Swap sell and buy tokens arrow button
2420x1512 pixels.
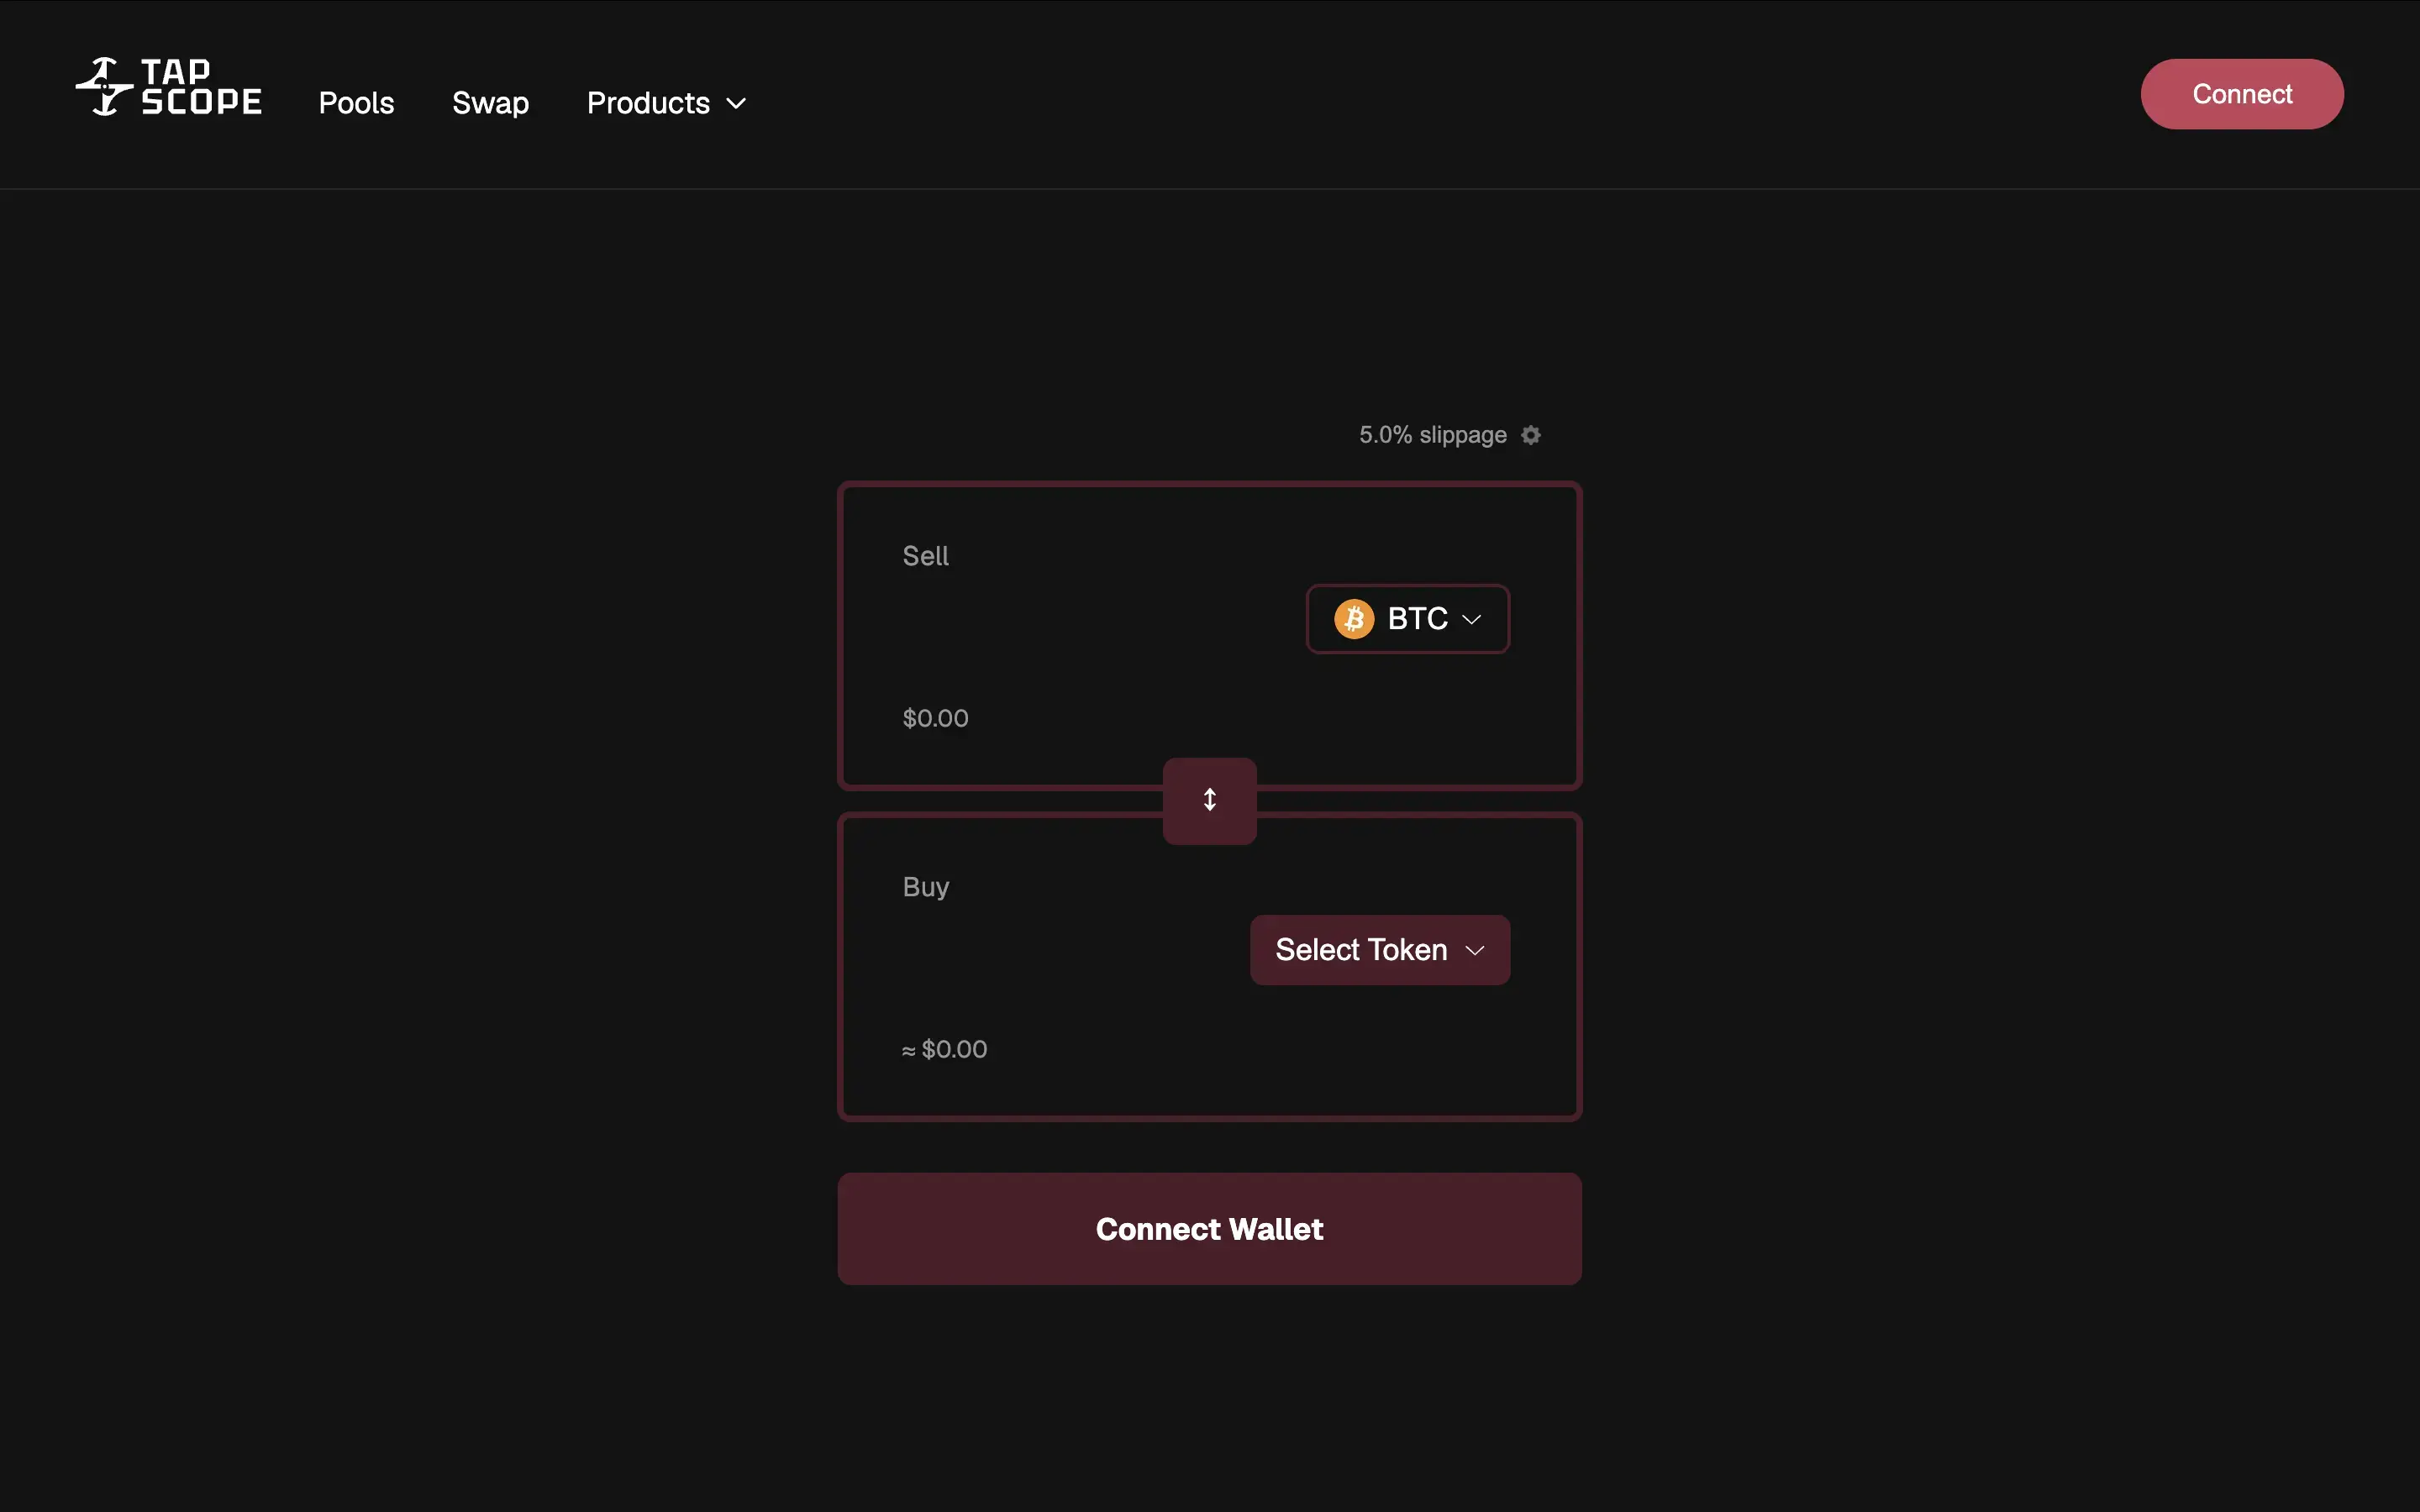pos(1209,800)
